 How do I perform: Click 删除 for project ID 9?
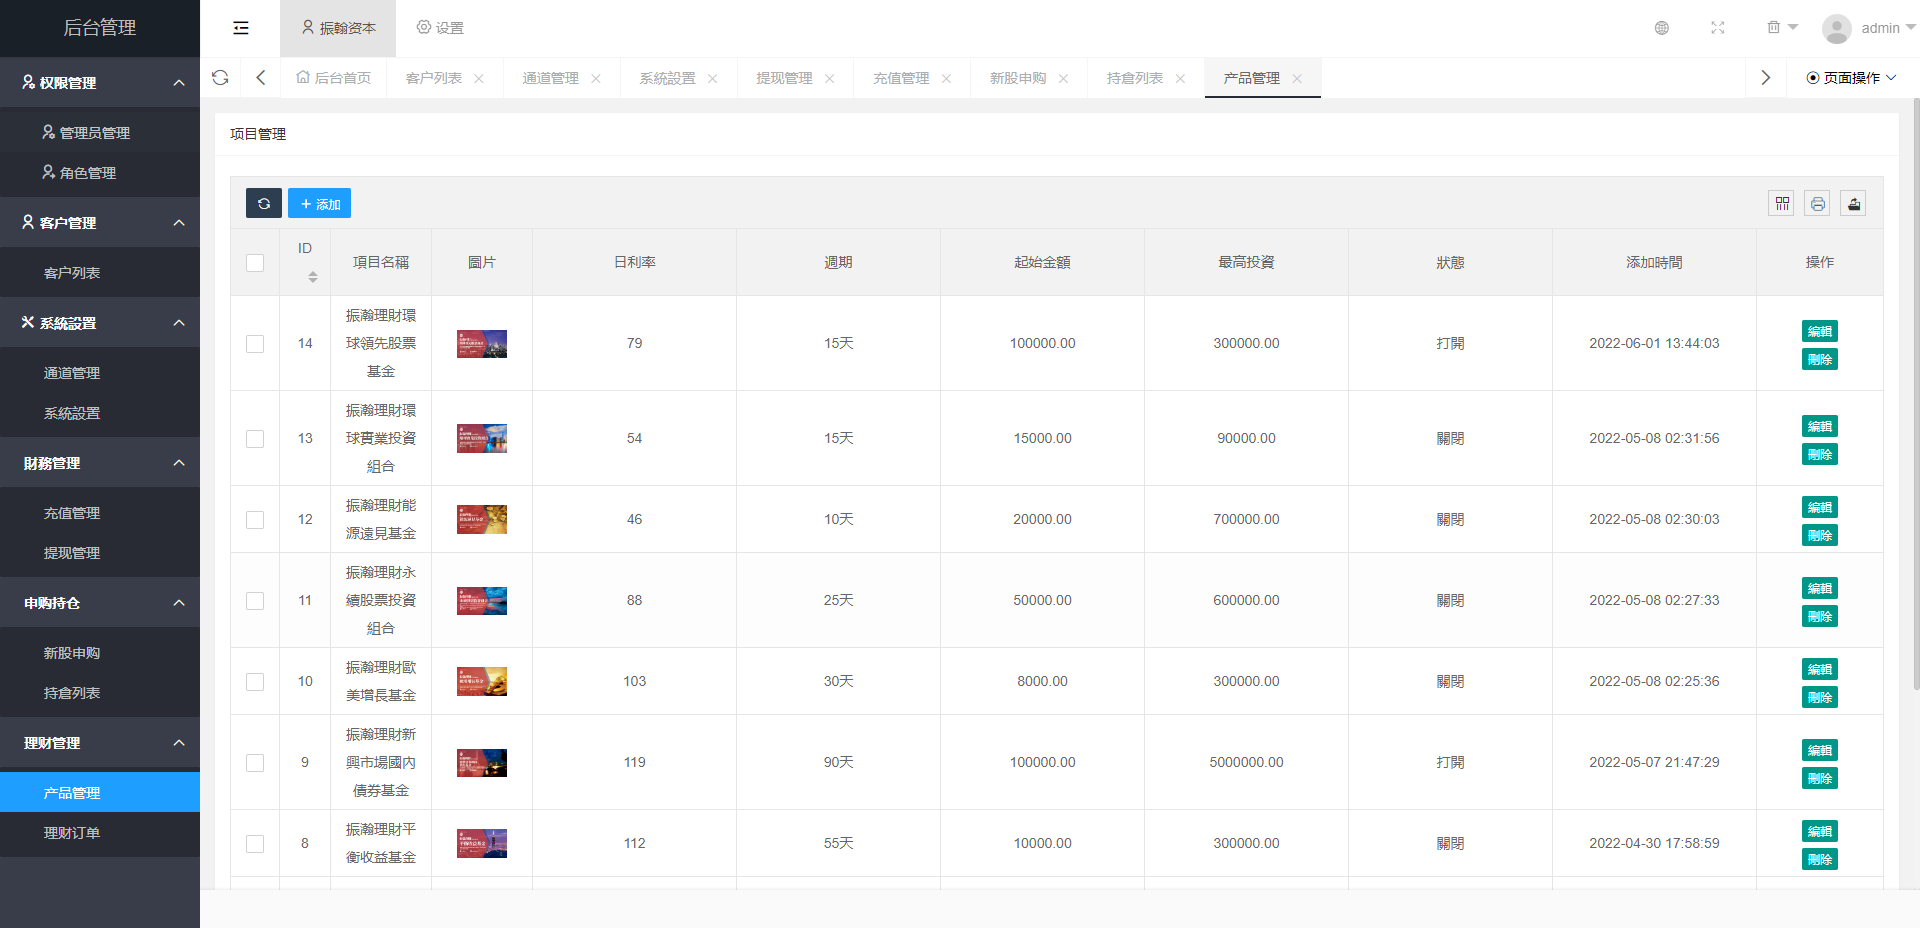[1819, 778]
